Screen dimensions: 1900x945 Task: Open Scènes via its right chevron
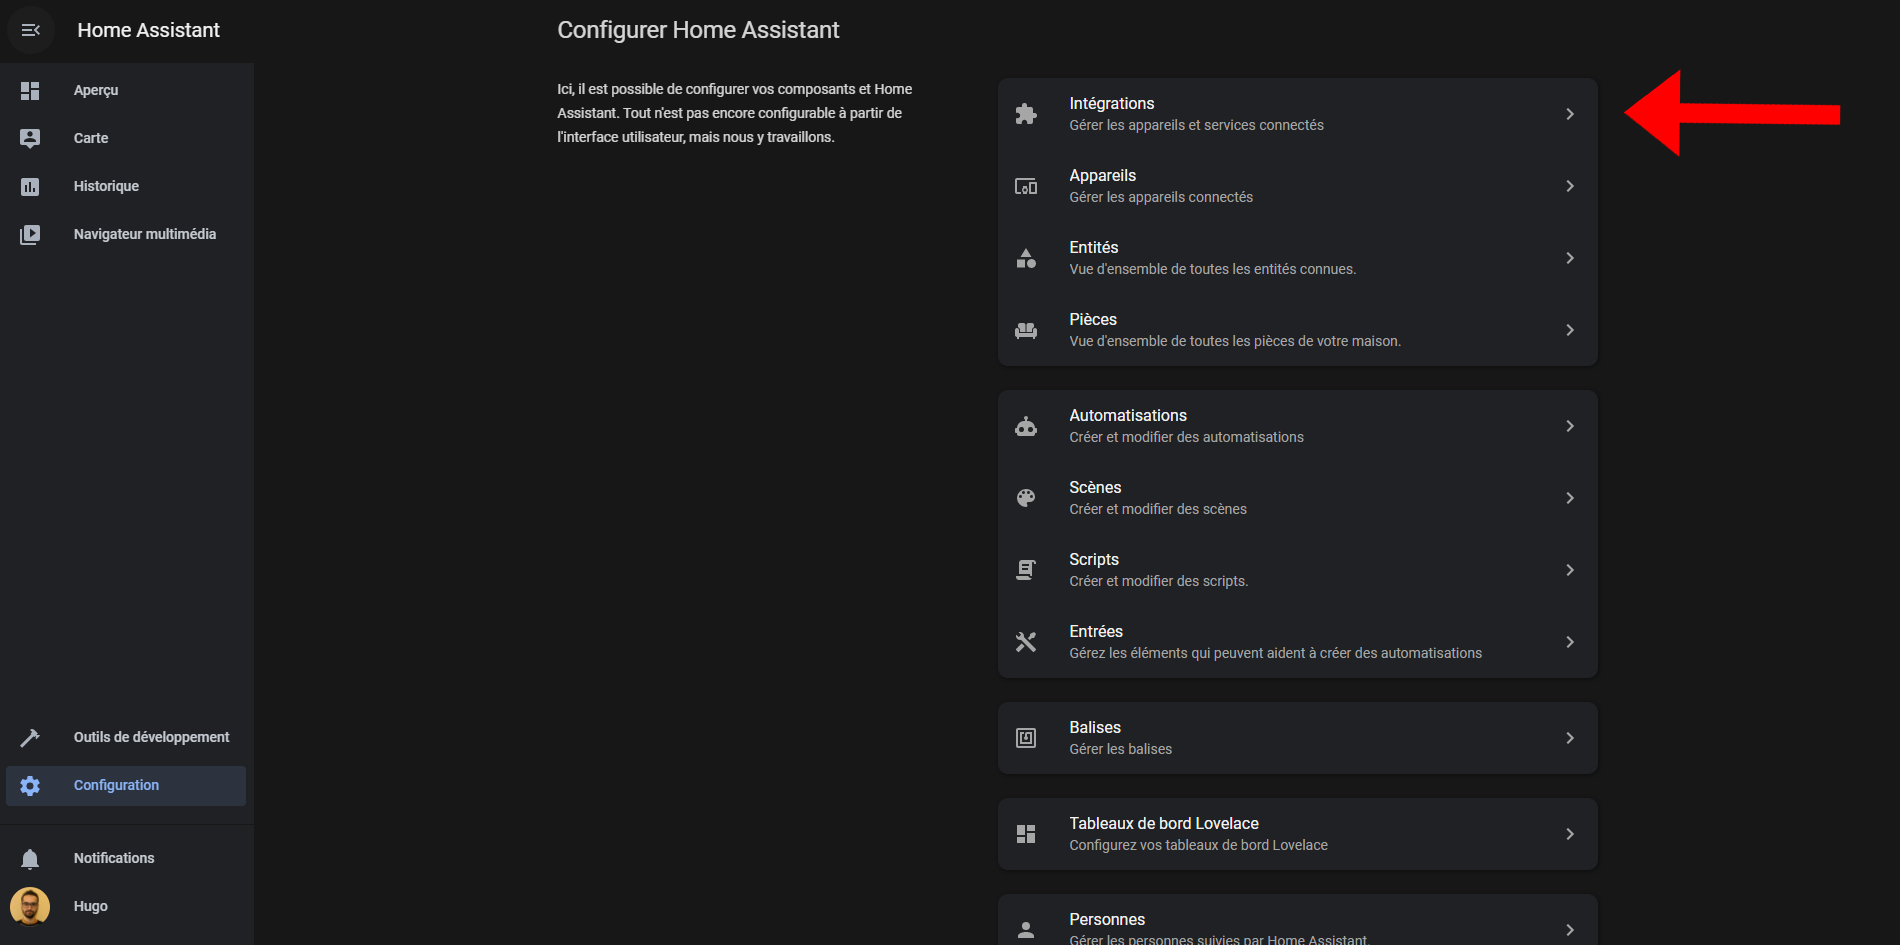(1570, 498)
